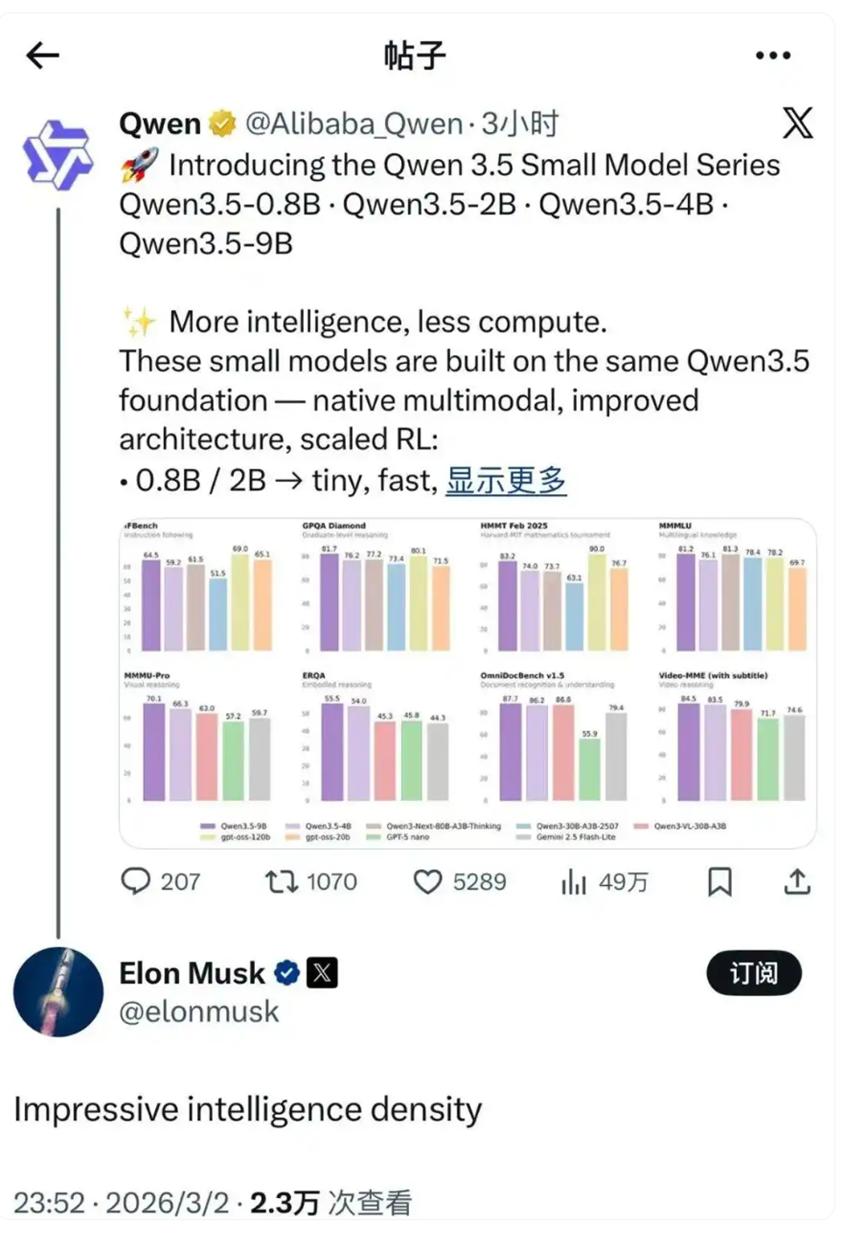Subscribe with the 订阅 button
865x1245 pixels.
coord(754,973)
